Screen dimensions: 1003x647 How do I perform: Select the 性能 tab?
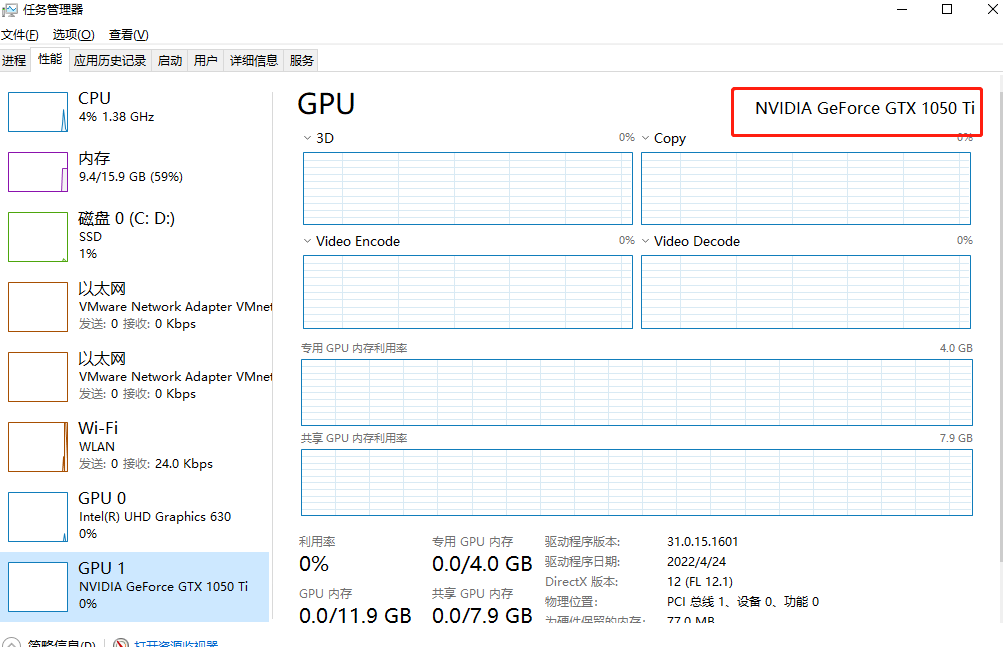(50, 59)
